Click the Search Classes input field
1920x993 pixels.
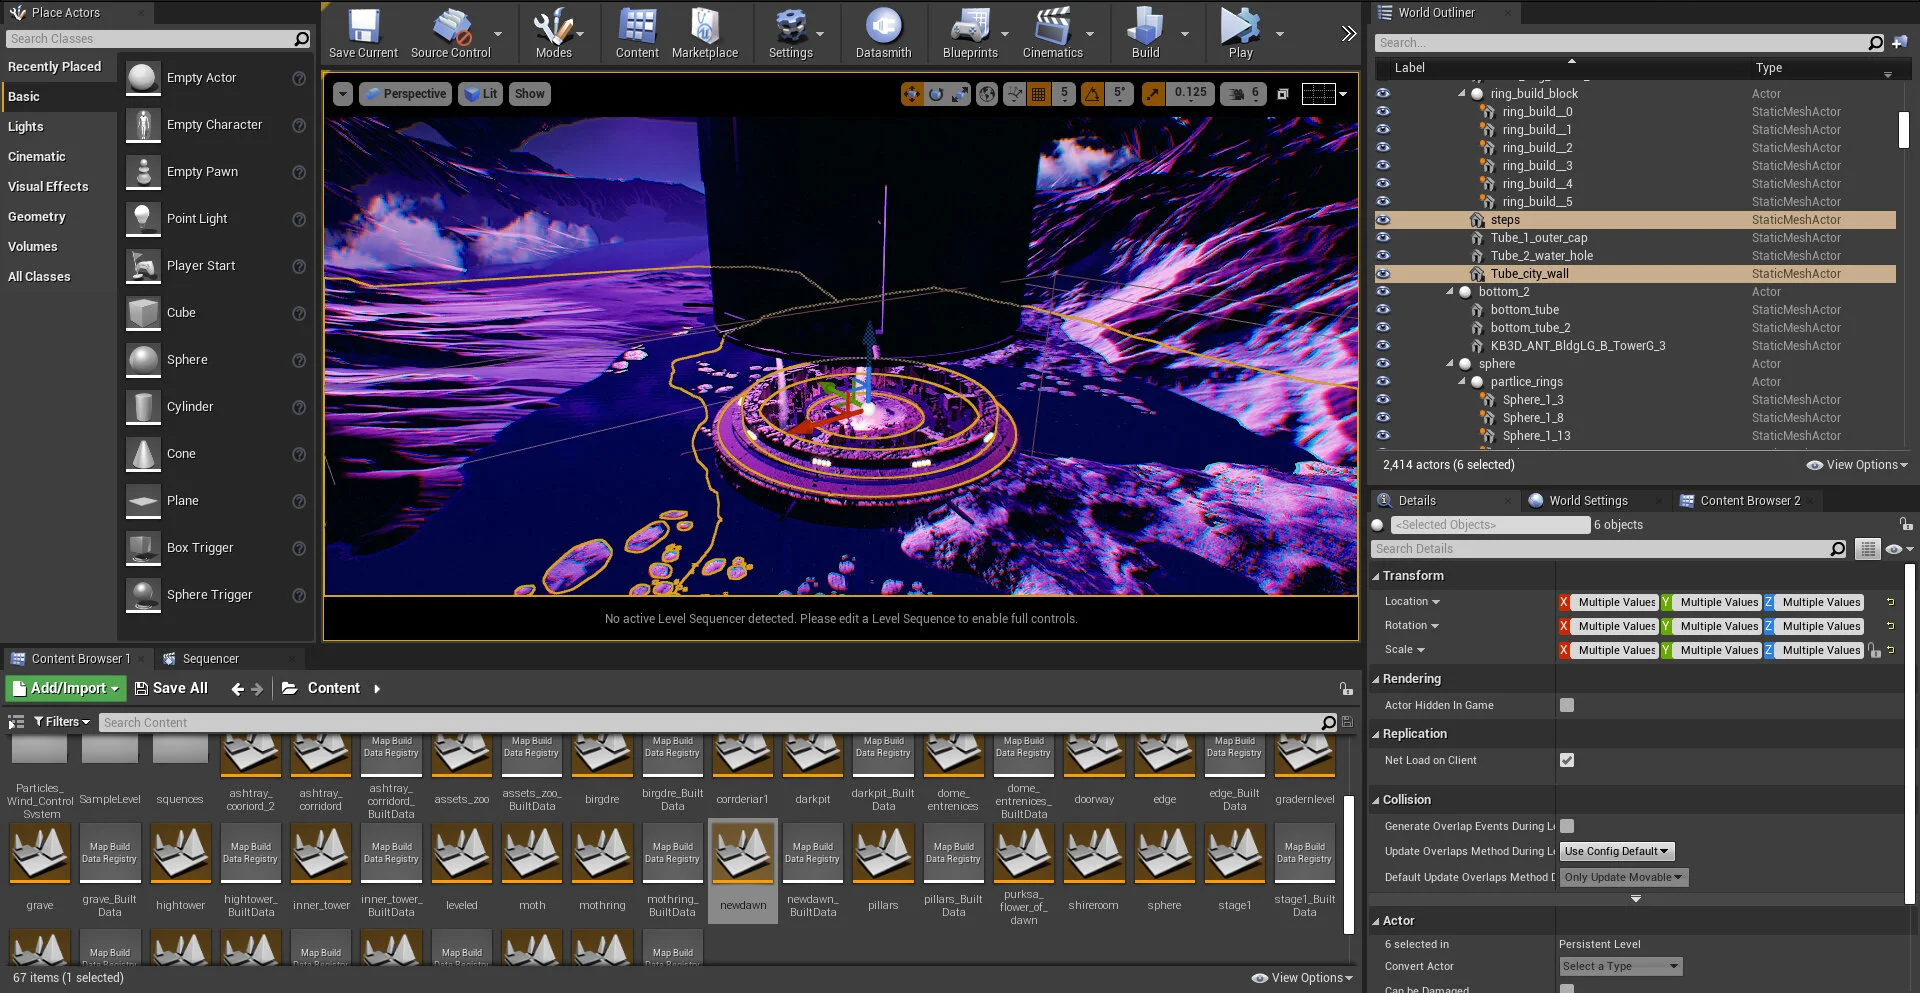(x=150, y=39)
